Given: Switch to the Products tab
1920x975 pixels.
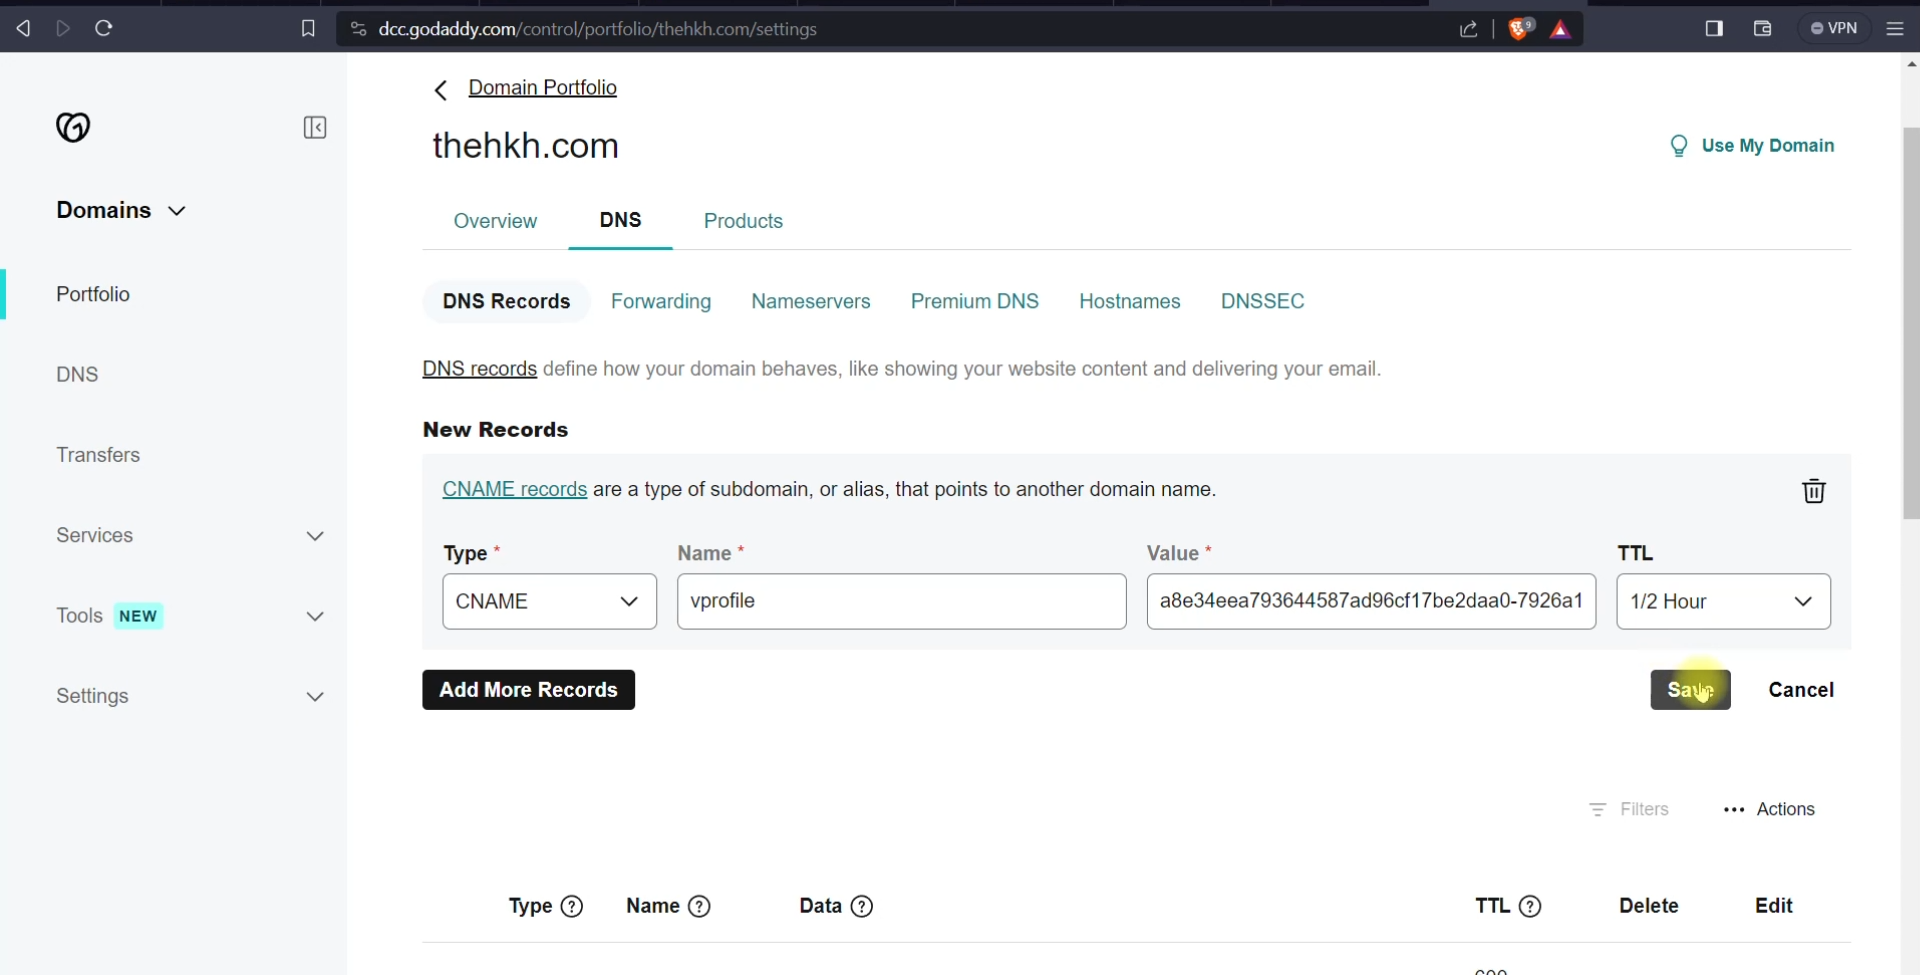Looking at the screenshot, I should point(743,221).
